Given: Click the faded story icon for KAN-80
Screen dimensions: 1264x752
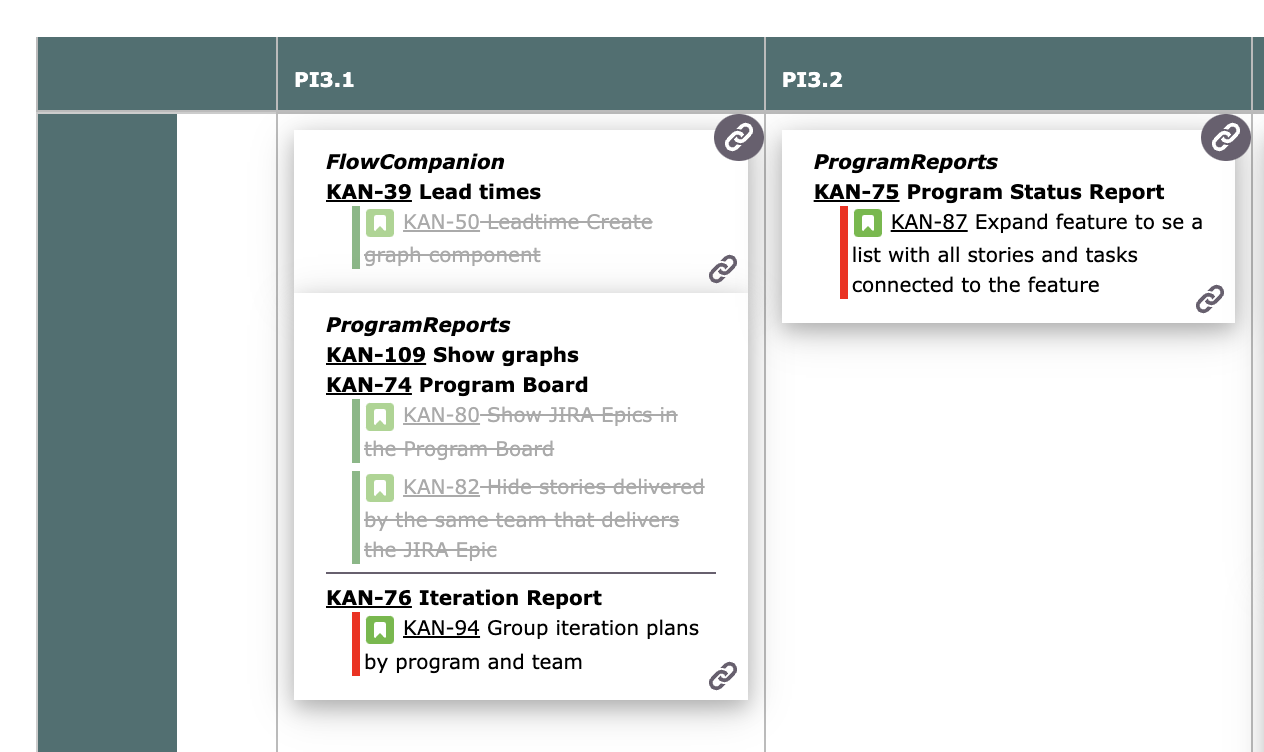Looking at the screenshot, I should tap(380, 416).
